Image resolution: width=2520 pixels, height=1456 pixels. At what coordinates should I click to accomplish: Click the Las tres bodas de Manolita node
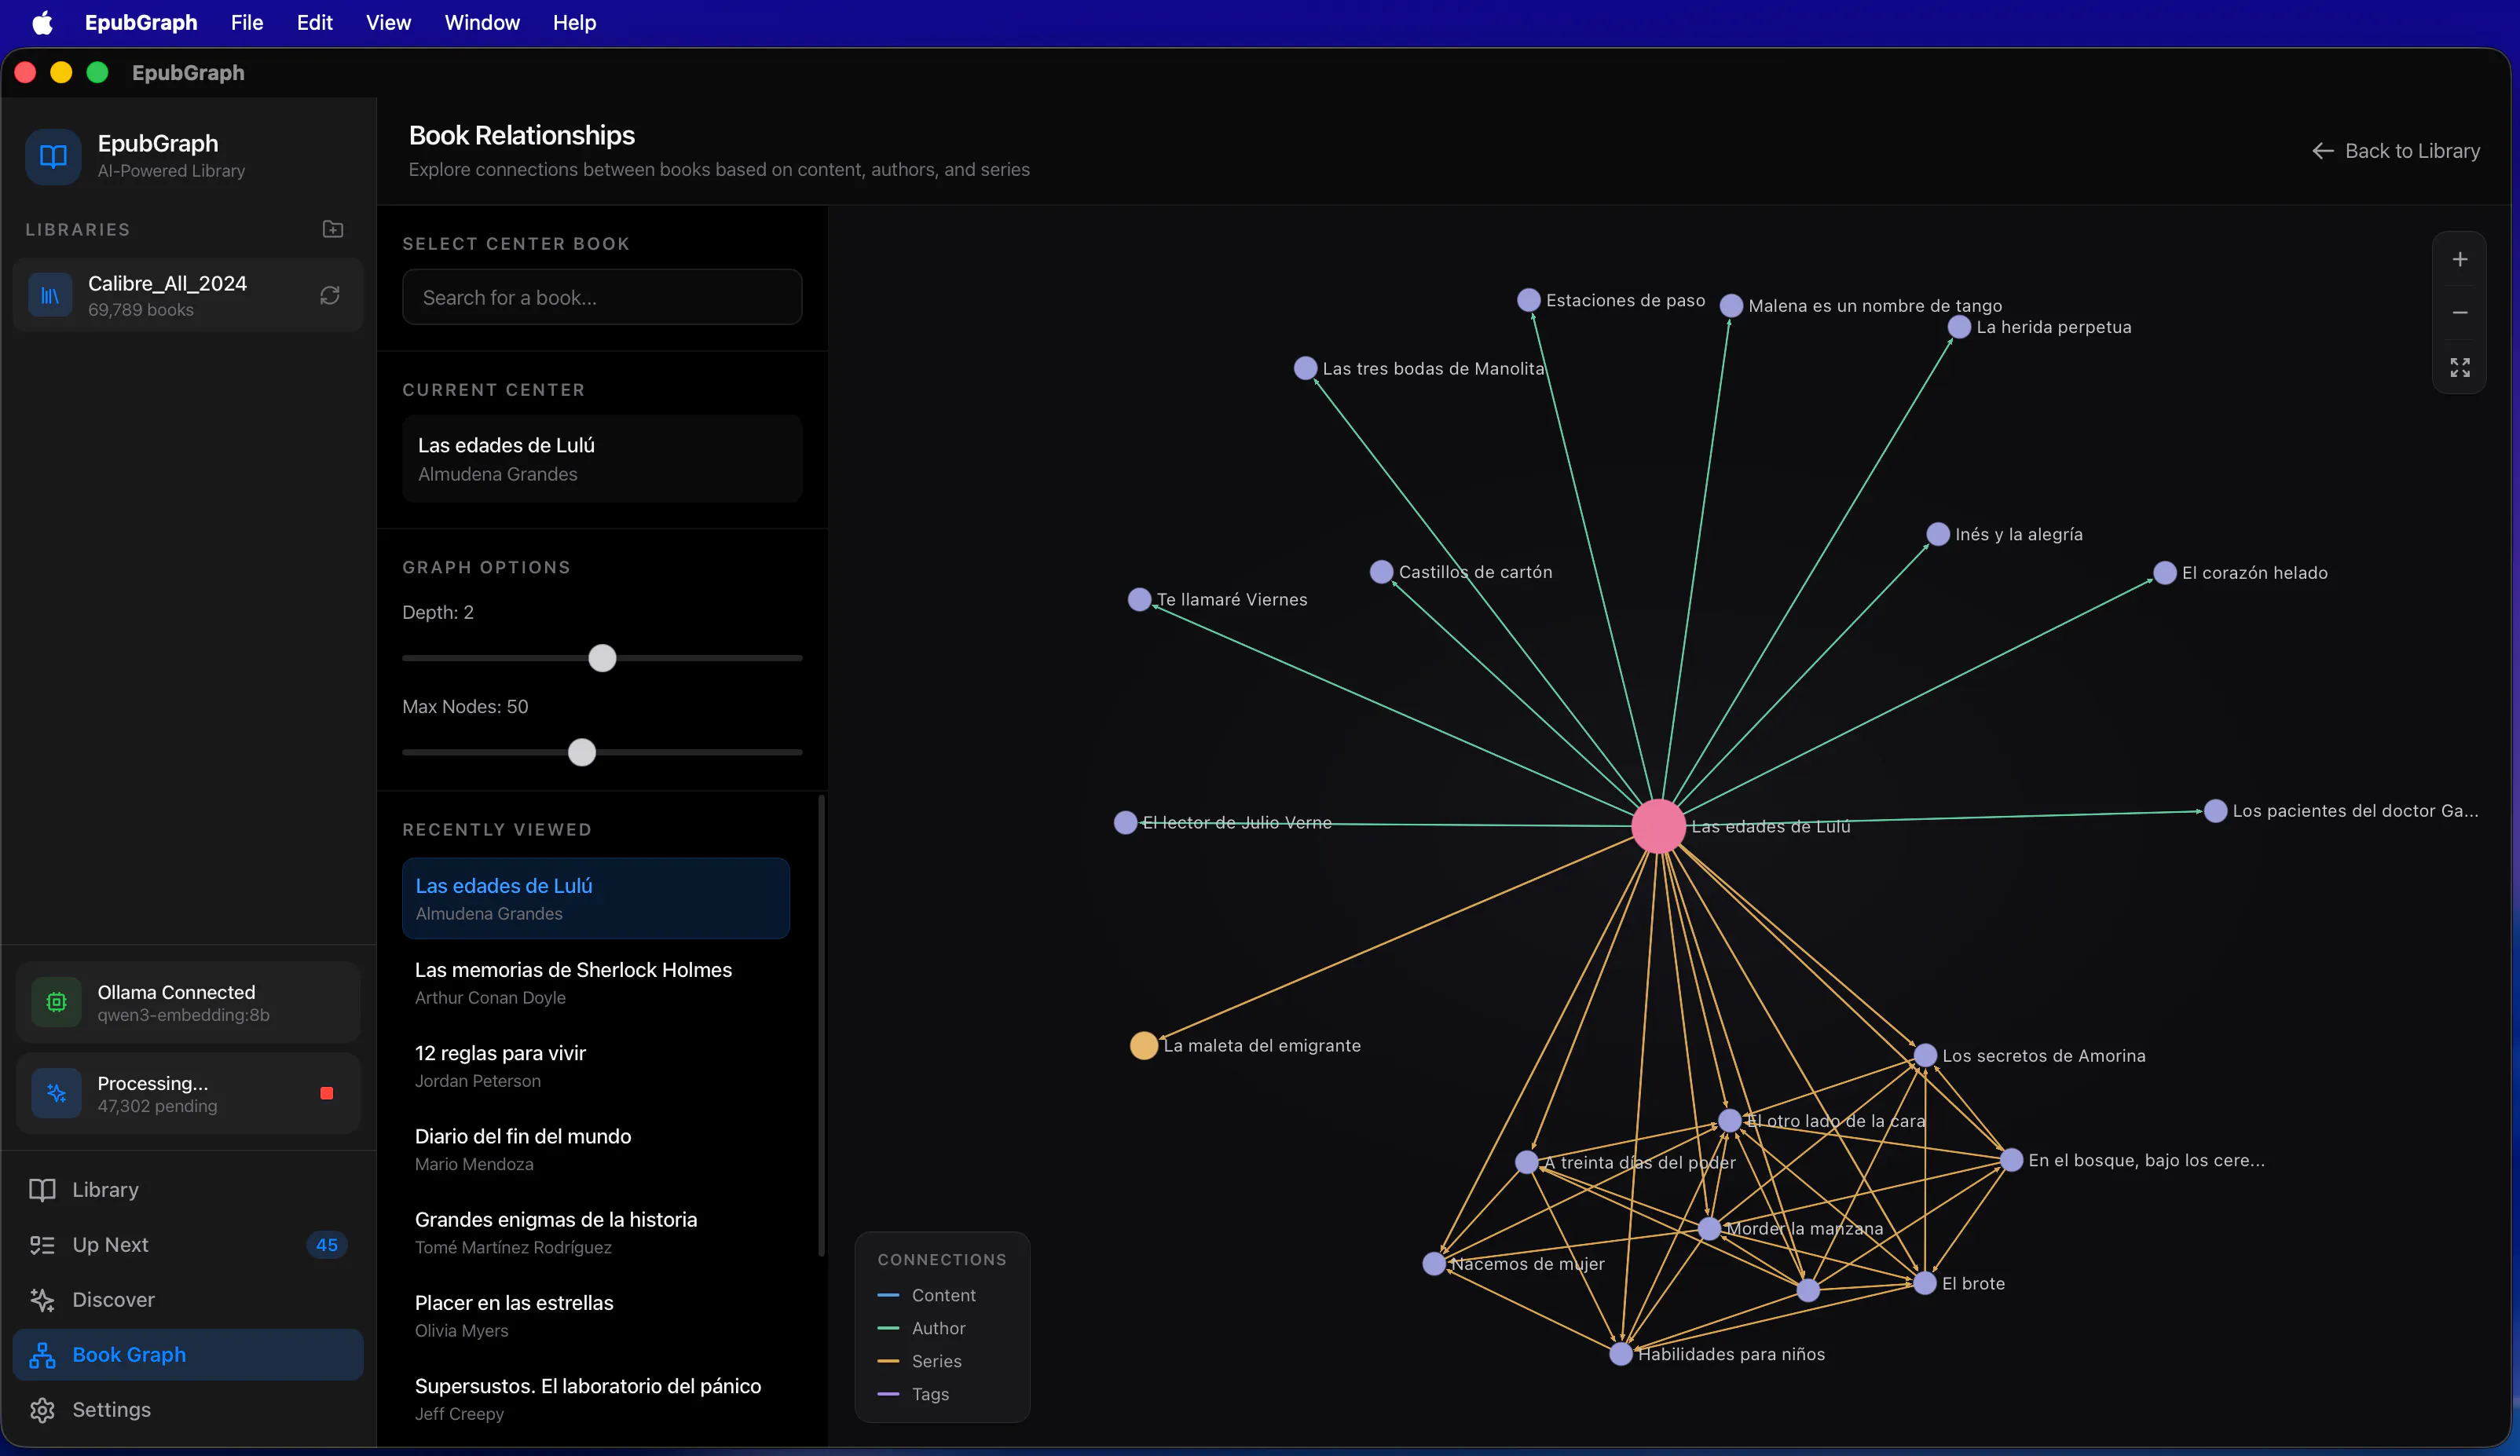tap(1305, 368)
